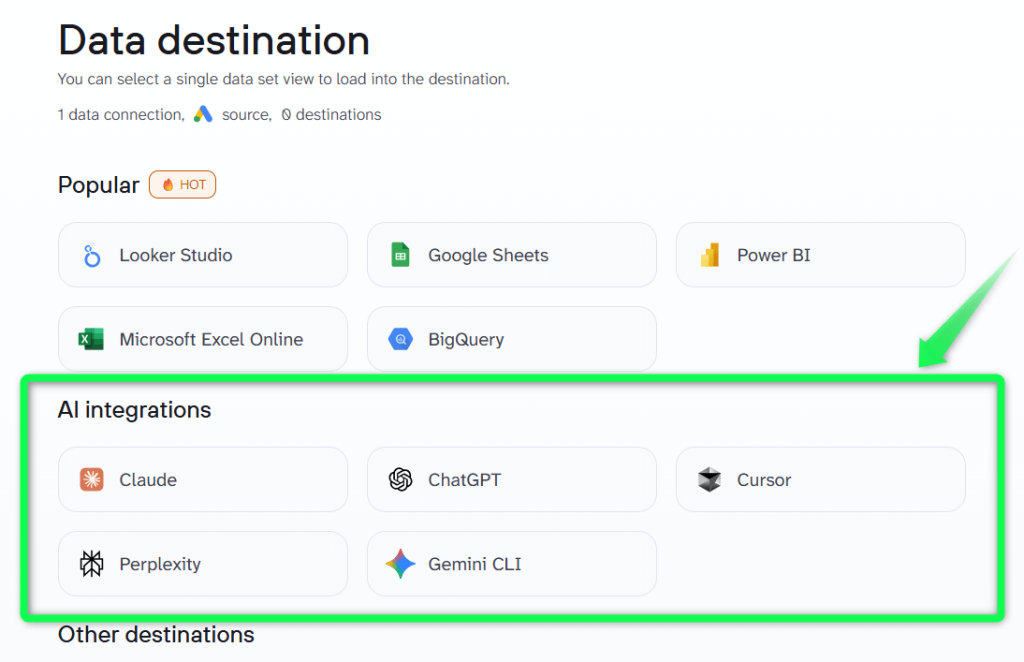Viewport: 1024px width, 662px height.
Task: Click the BigQuery hexagon icon
Action: click(x=400, y=339)
